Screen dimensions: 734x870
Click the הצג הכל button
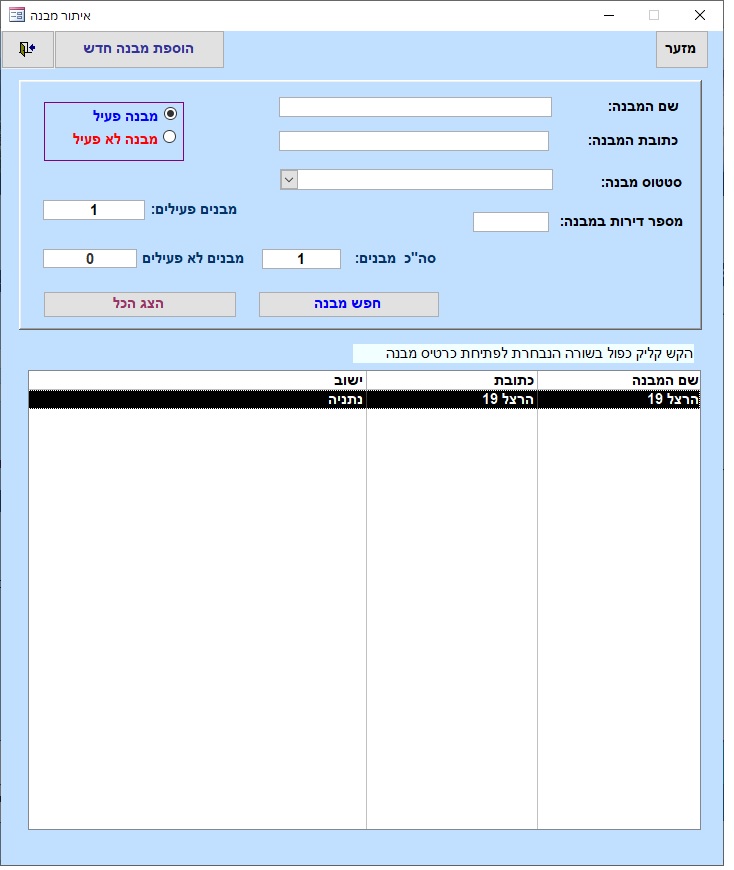click(140, 304)
